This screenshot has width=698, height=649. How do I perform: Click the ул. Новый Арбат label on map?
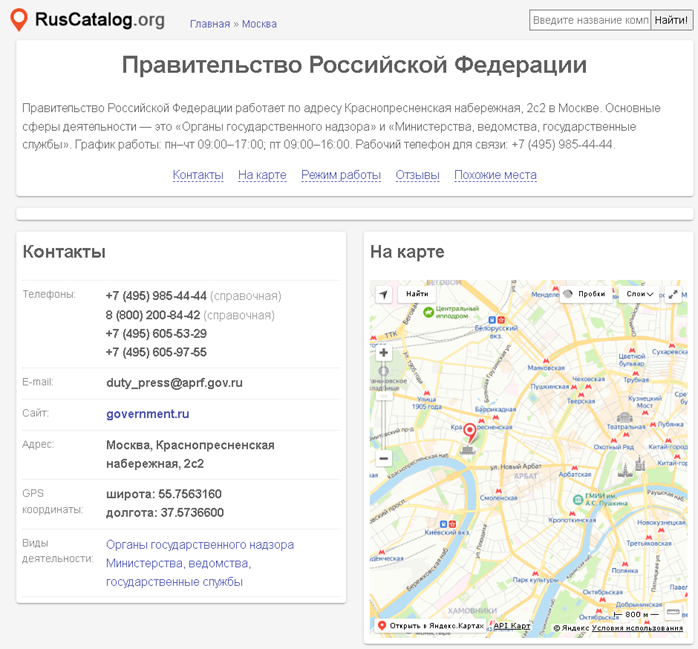click(515, 466)
